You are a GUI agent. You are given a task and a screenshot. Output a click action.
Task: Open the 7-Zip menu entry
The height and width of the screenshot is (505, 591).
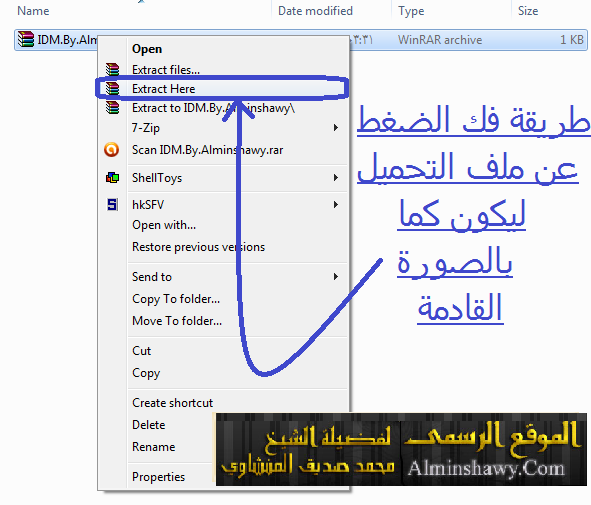146,128
